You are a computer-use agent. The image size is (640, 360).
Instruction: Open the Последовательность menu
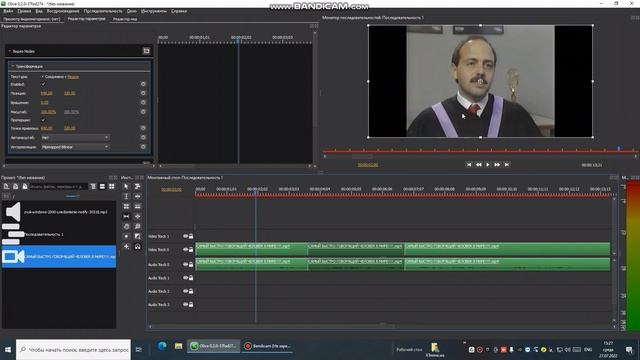[x=103, y=11]
